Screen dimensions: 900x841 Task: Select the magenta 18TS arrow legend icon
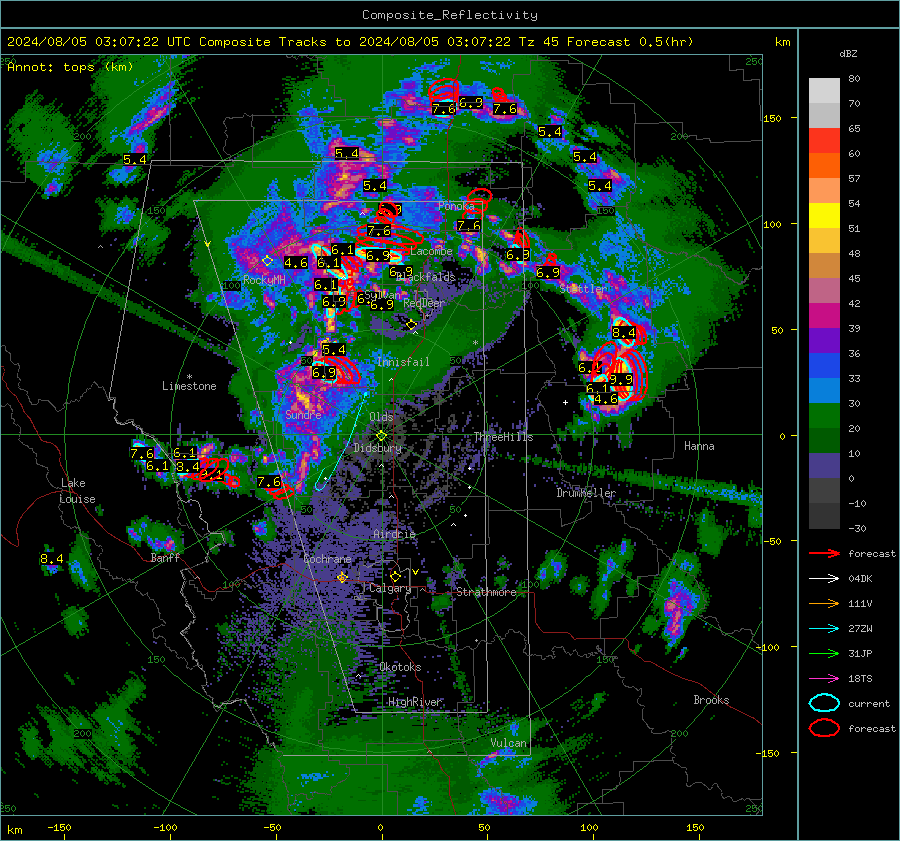(824, 679)
